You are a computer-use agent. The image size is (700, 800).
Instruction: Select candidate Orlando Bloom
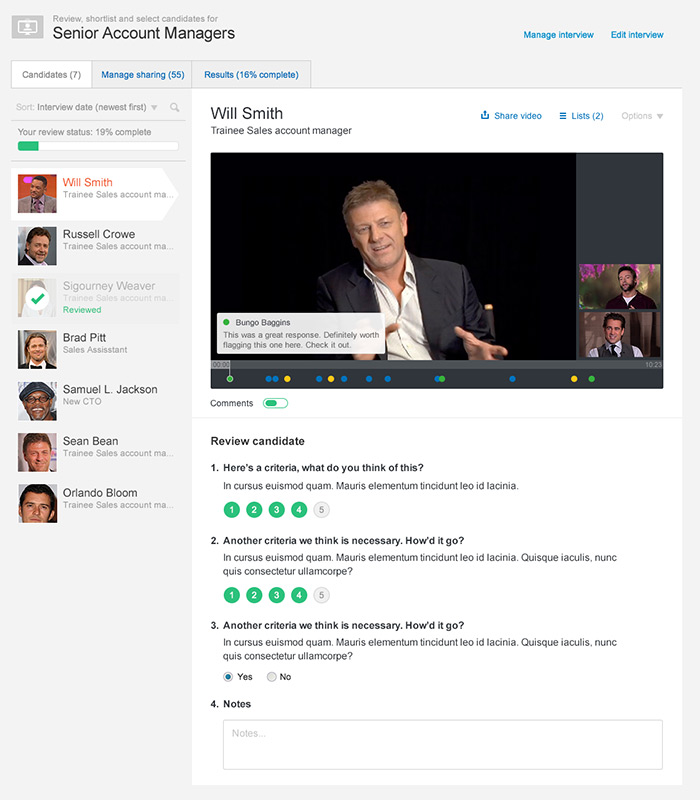pyautogui.click(x=96, y=504)
